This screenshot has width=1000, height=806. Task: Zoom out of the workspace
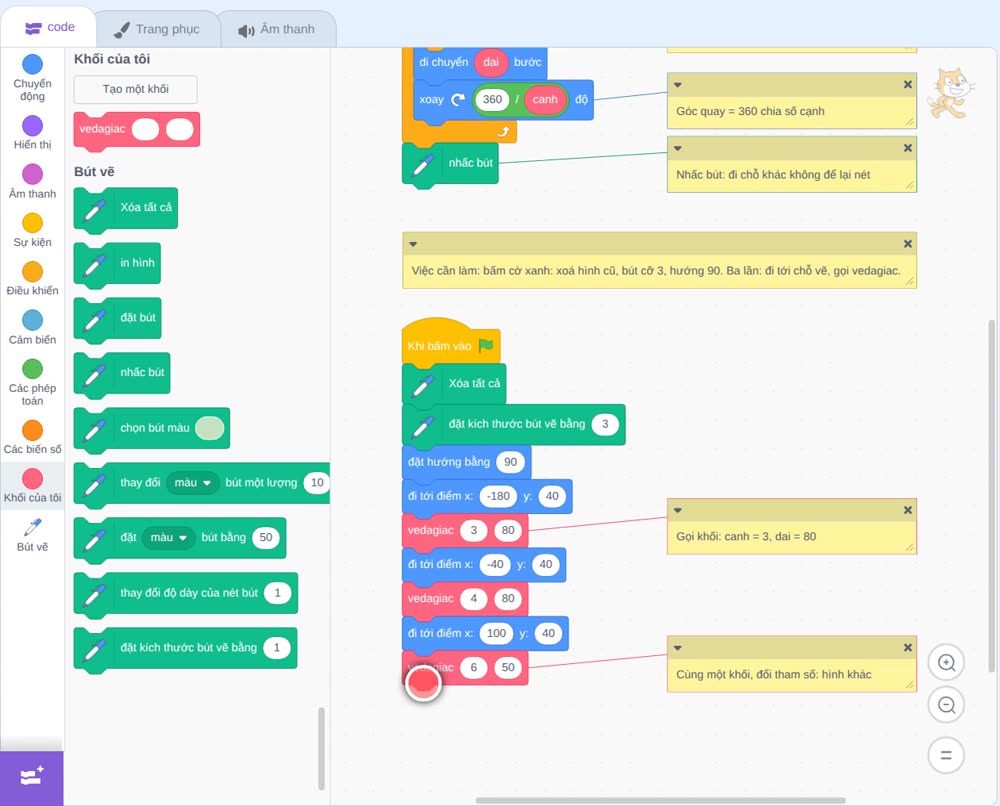946,705
